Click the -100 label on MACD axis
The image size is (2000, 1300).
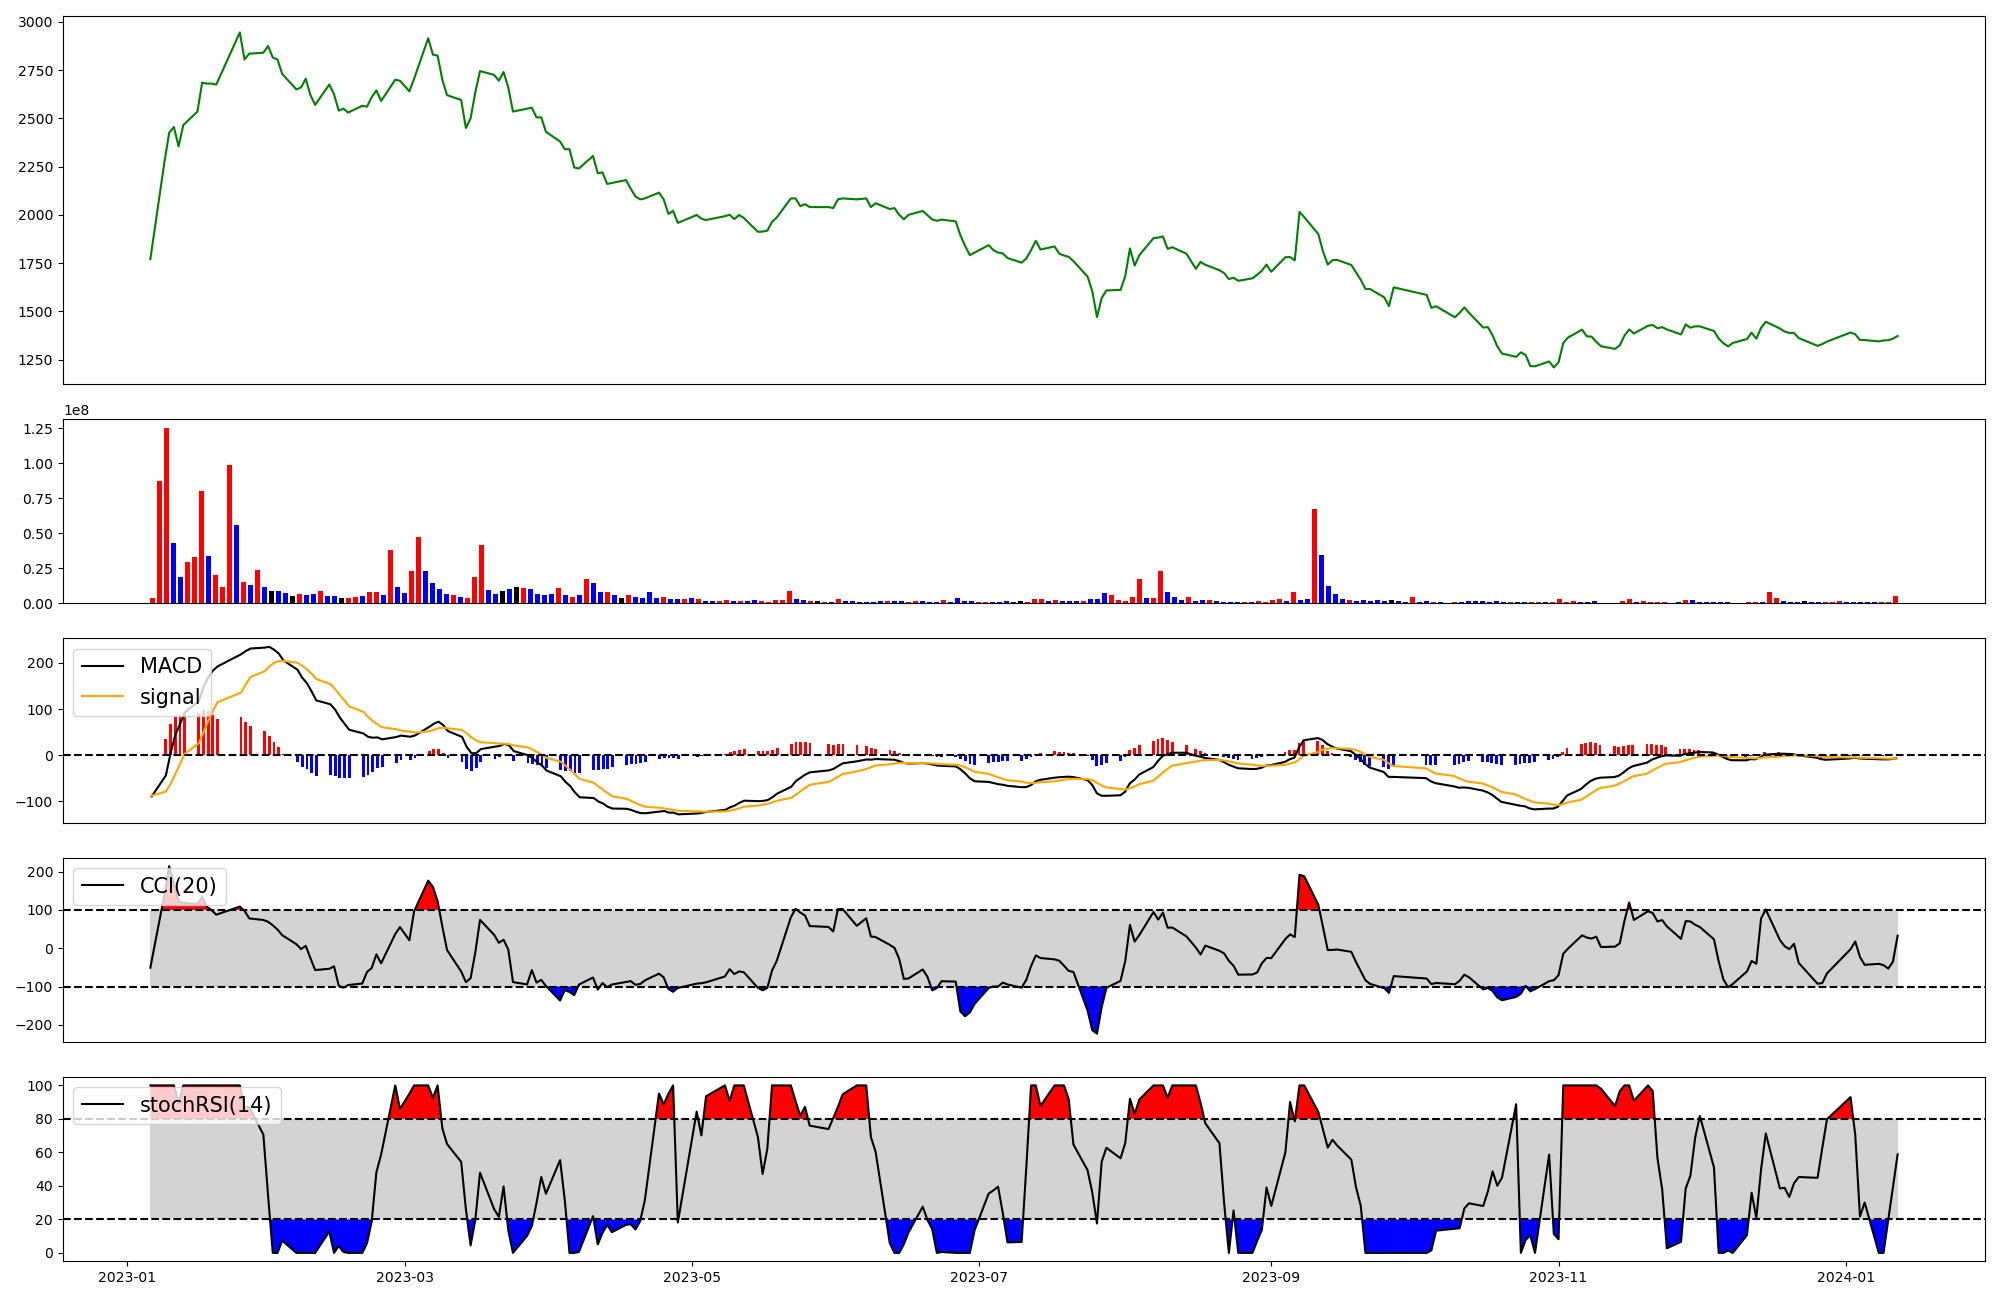pos(36,802)
